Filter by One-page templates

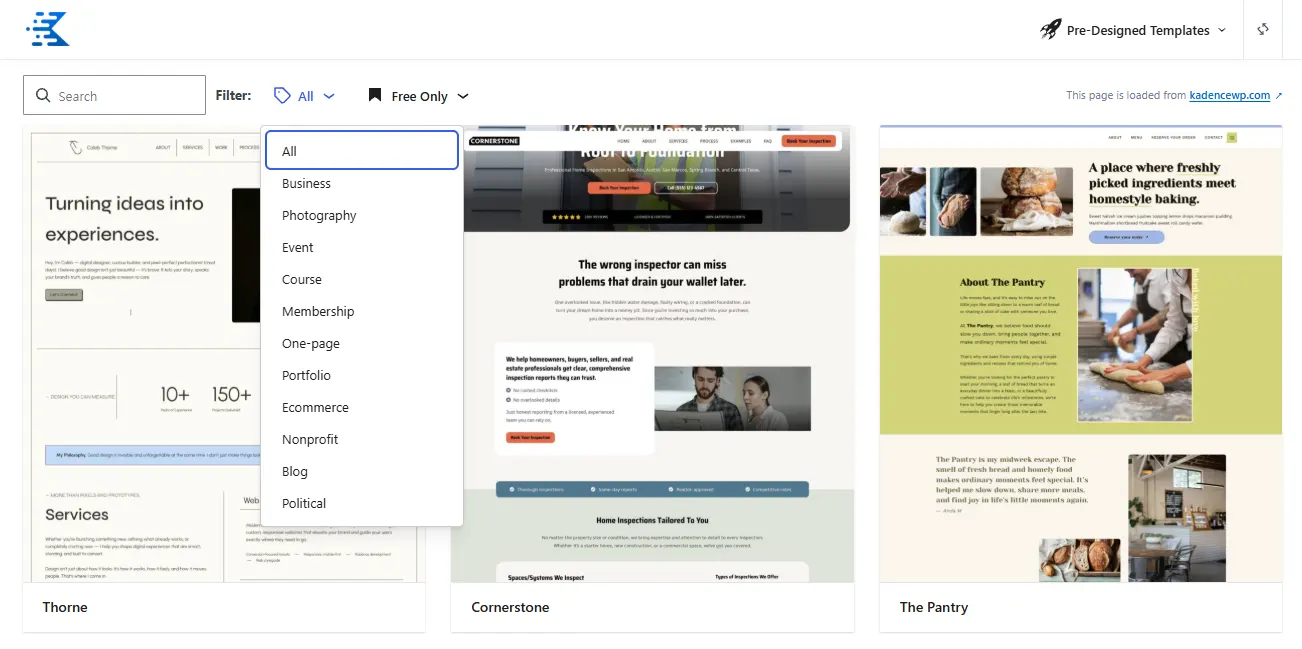[x=362, y=343]
